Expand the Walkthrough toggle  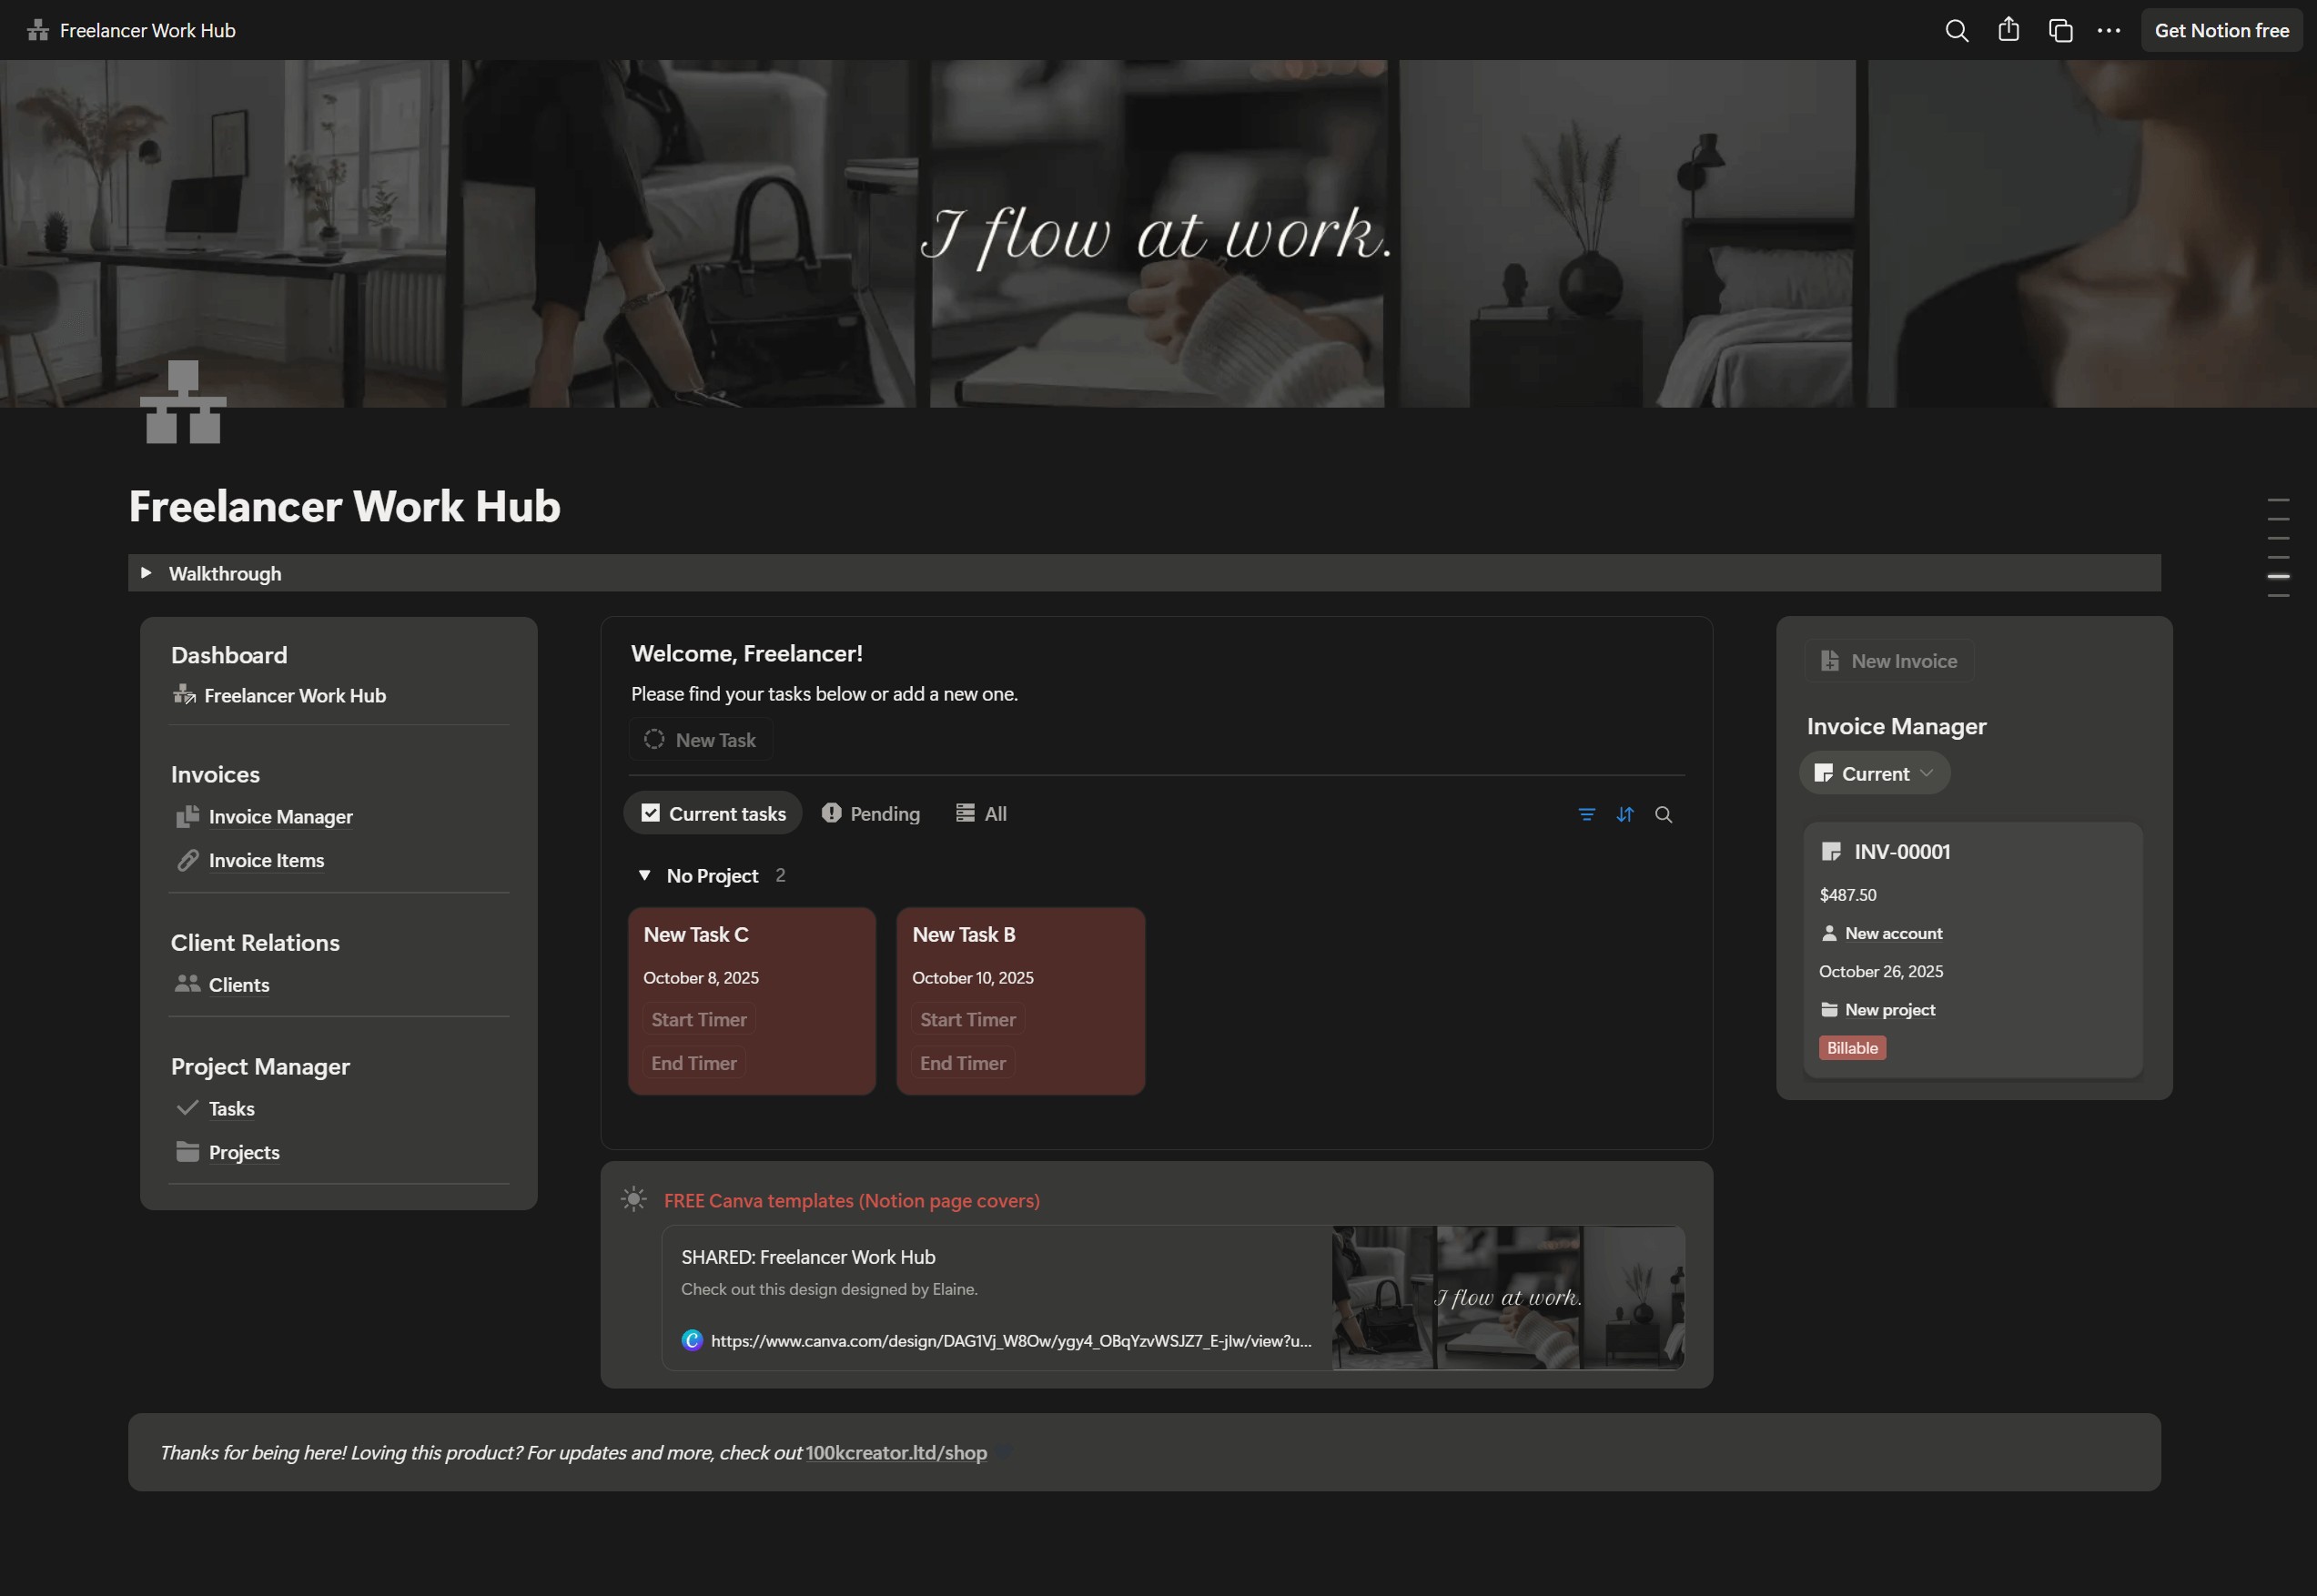pyautogui.click(x=146, y=573)
